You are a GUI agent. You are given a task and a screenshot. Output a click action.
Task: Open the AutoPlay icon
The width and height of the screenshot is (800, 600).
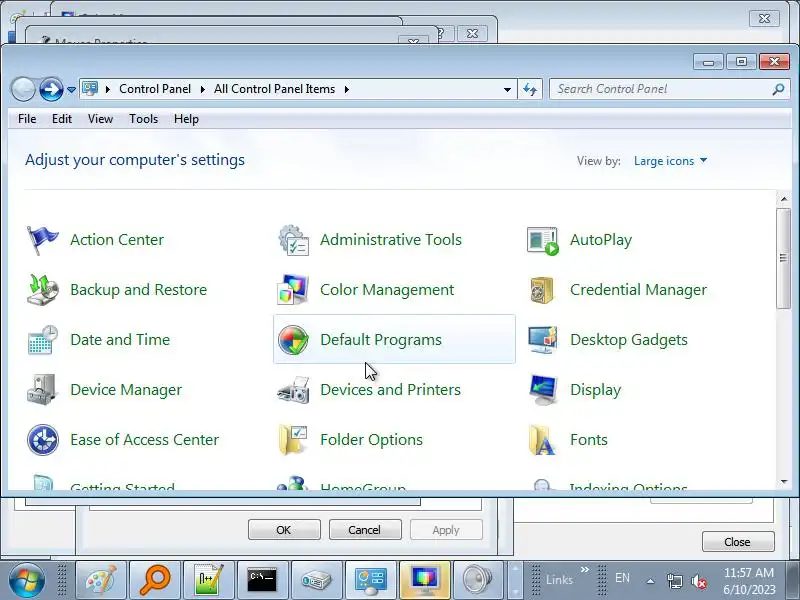click(542, 240)
